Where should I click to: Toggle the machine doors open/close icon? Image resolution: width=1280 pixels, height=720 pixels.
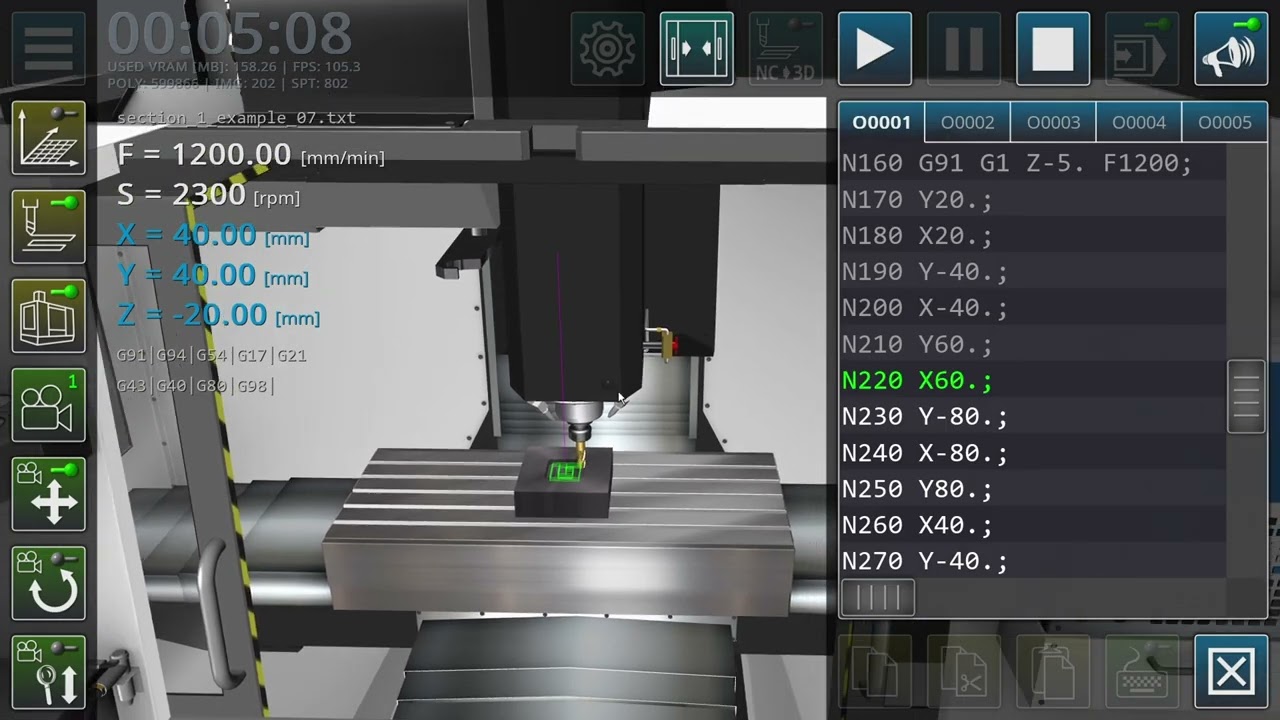tap(697, 48)
